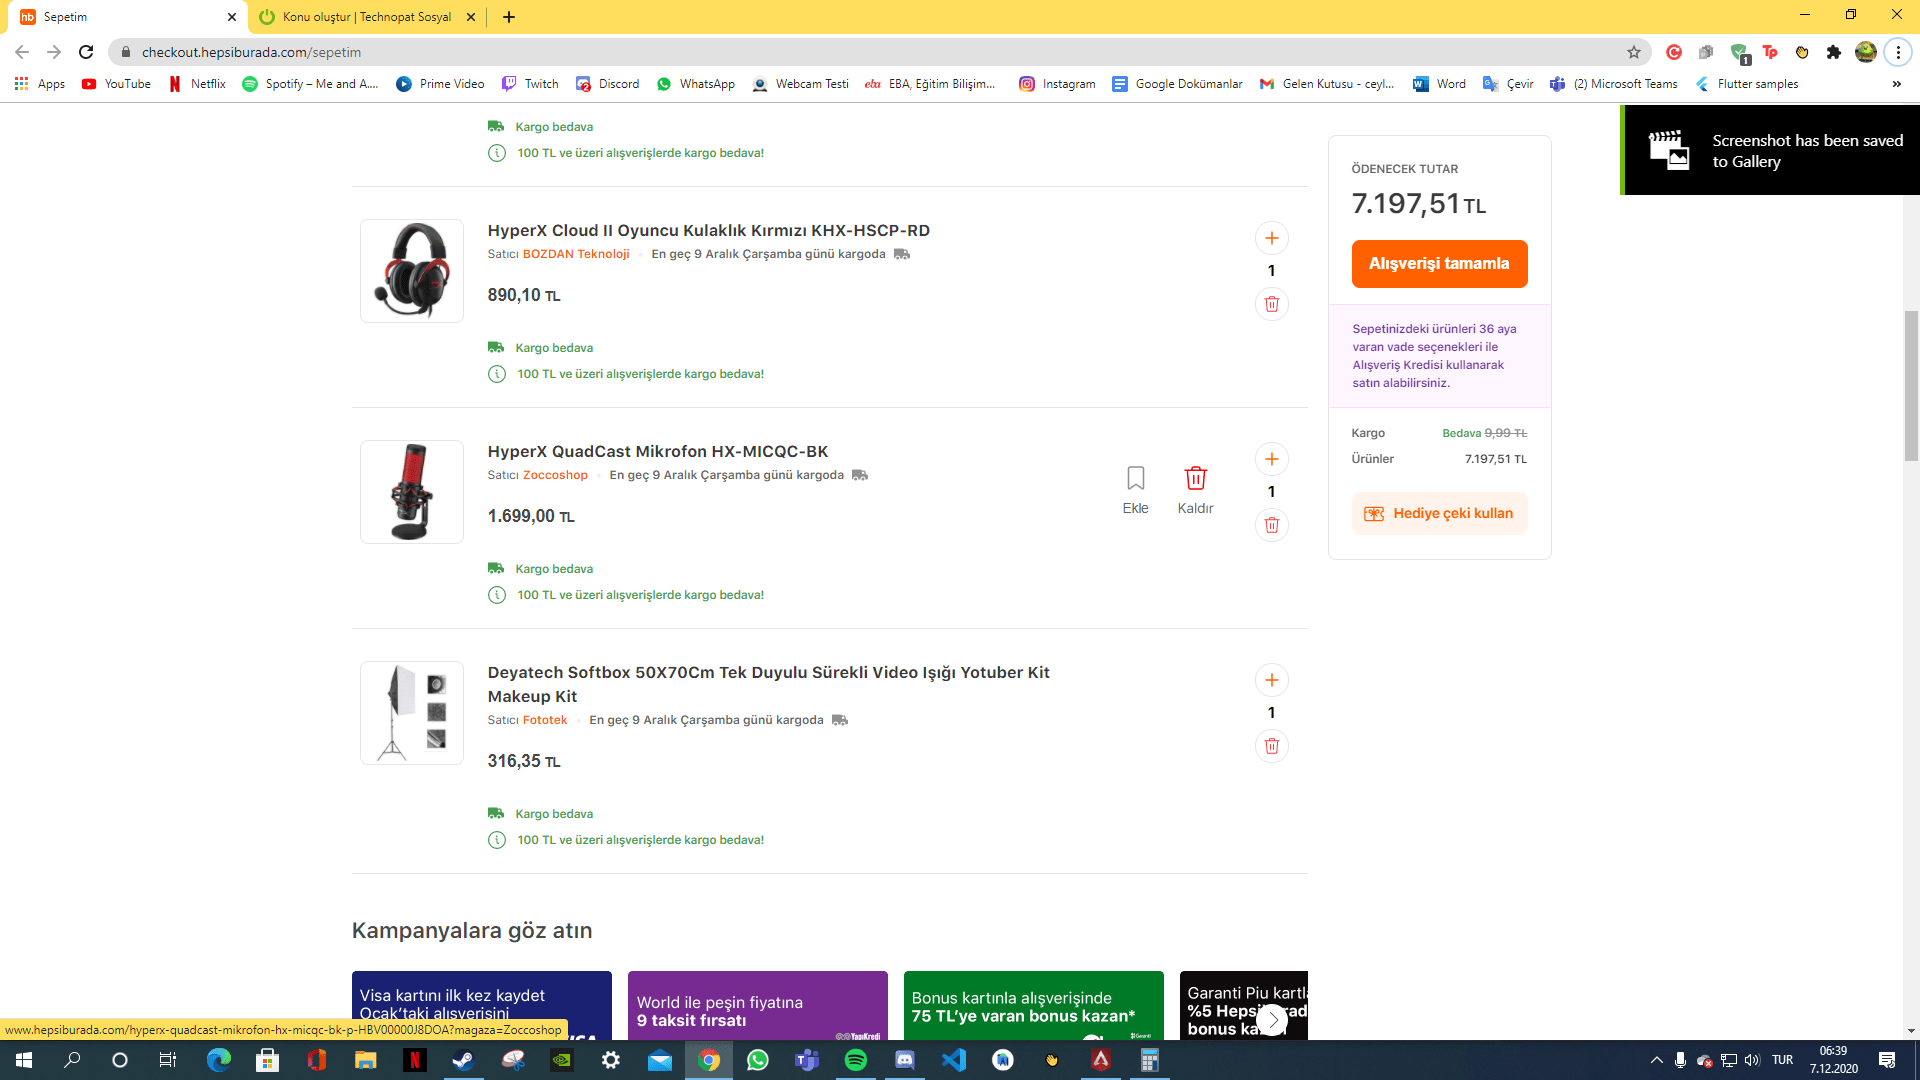Click Ekle bookmark icon for QuadCast microphone
This screenshot has width=1920, height=1080.
coord(1135,479)
